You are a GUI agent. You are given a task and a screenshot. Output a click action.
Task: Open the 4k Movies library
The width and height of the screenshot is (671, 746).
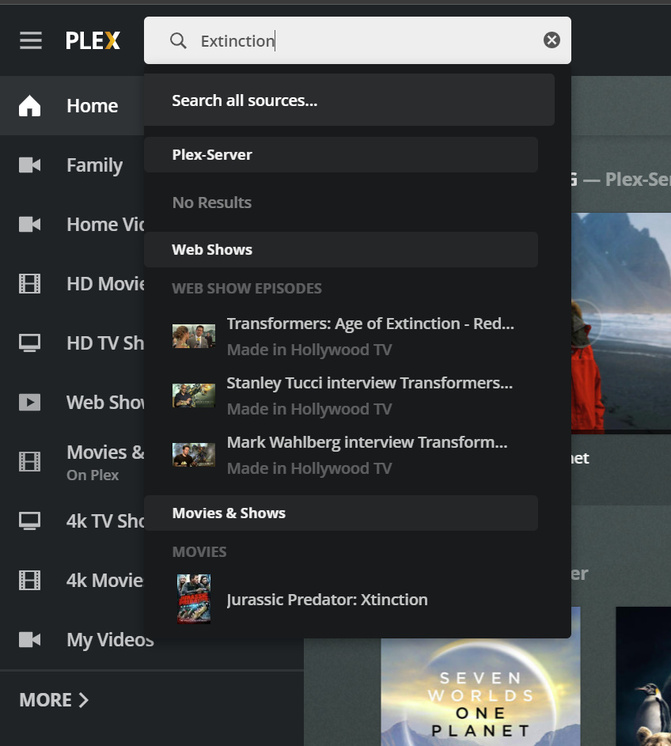(x=72, y=580)
